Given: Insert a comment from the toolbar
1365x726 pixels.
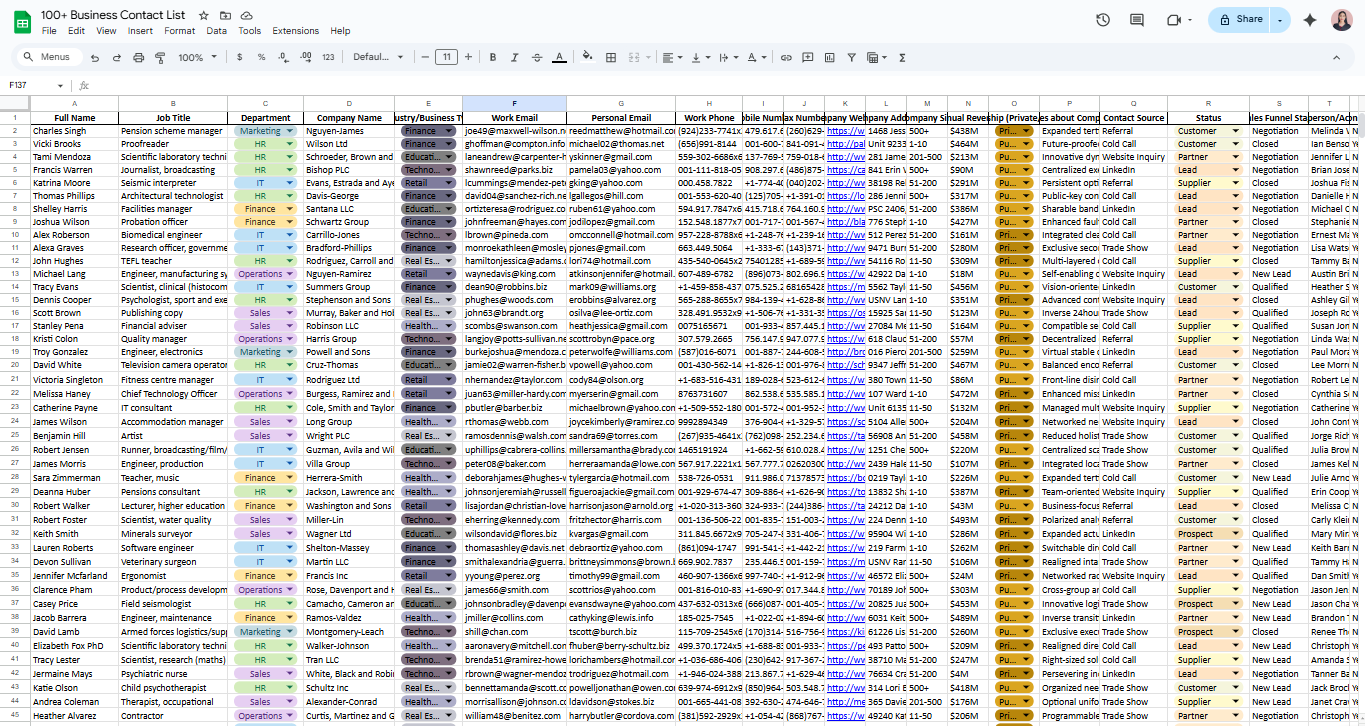Looking at the screenshot, I should (808, 58).
